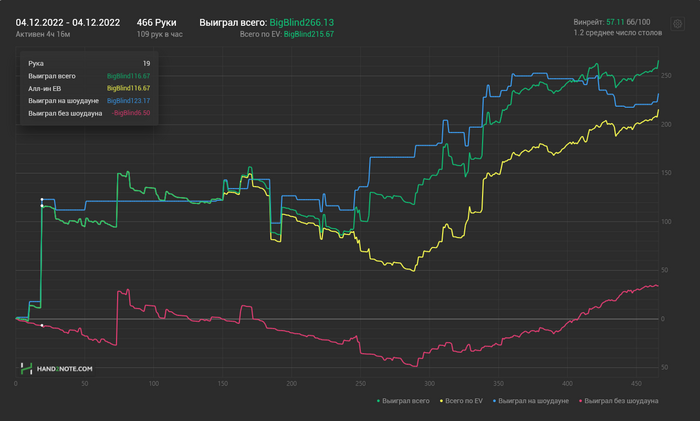The height and width of the screenshot is (421, 700).
Task: Click the y-axis label 100
Action: pos(666,221)
